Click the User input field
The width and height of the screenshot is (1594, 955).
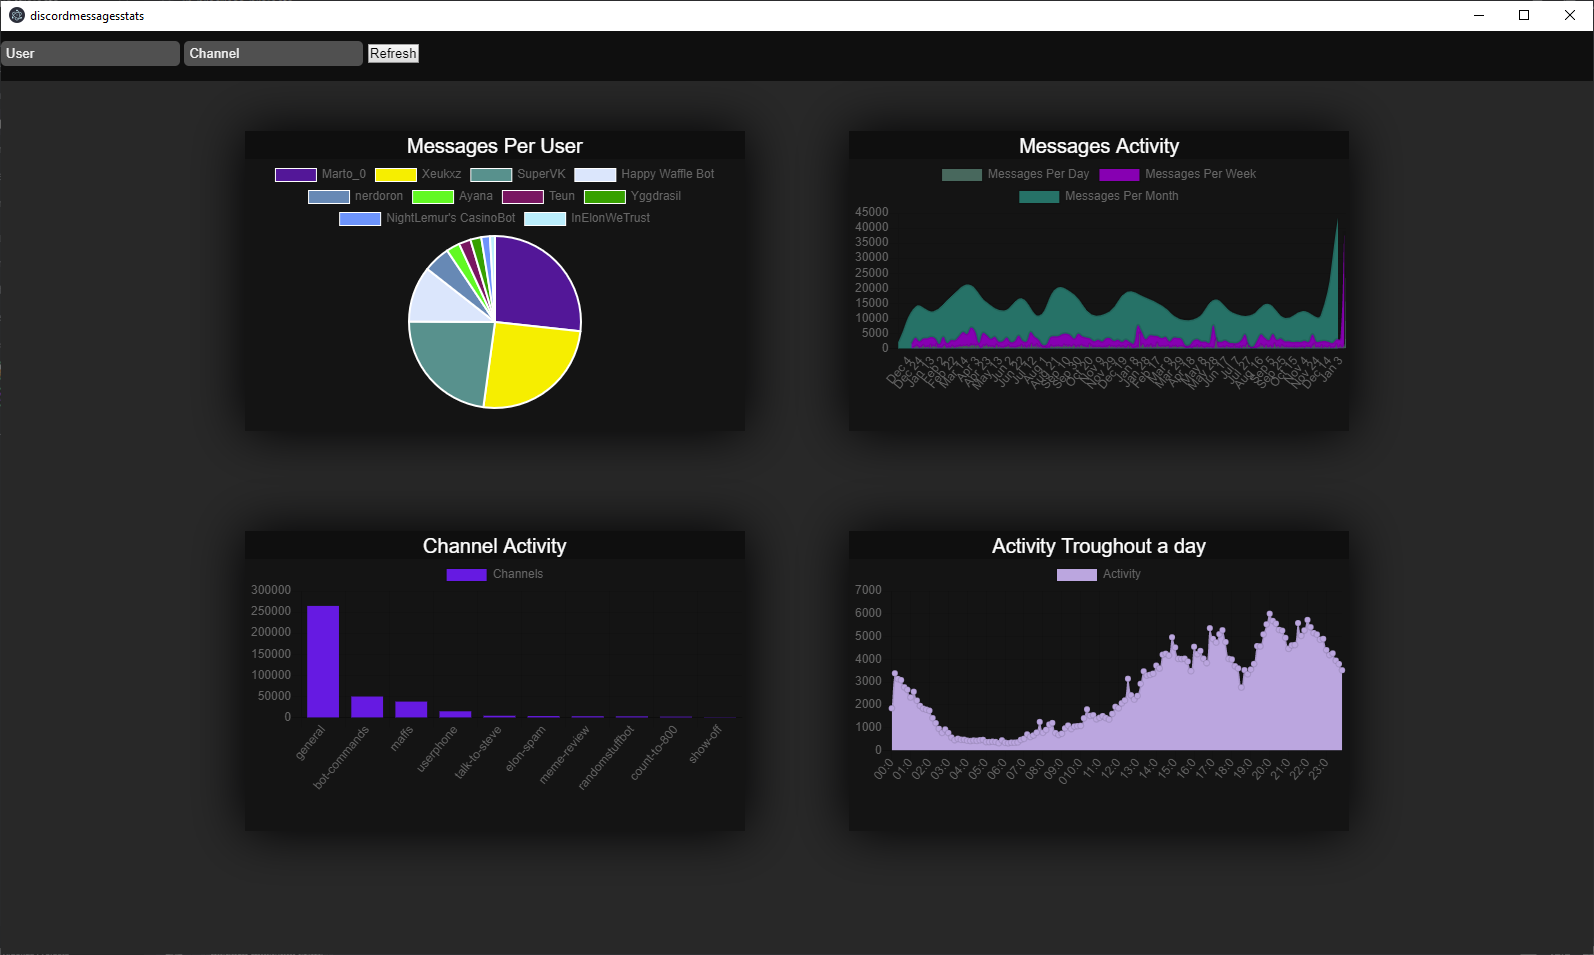[x=90, y=53]
